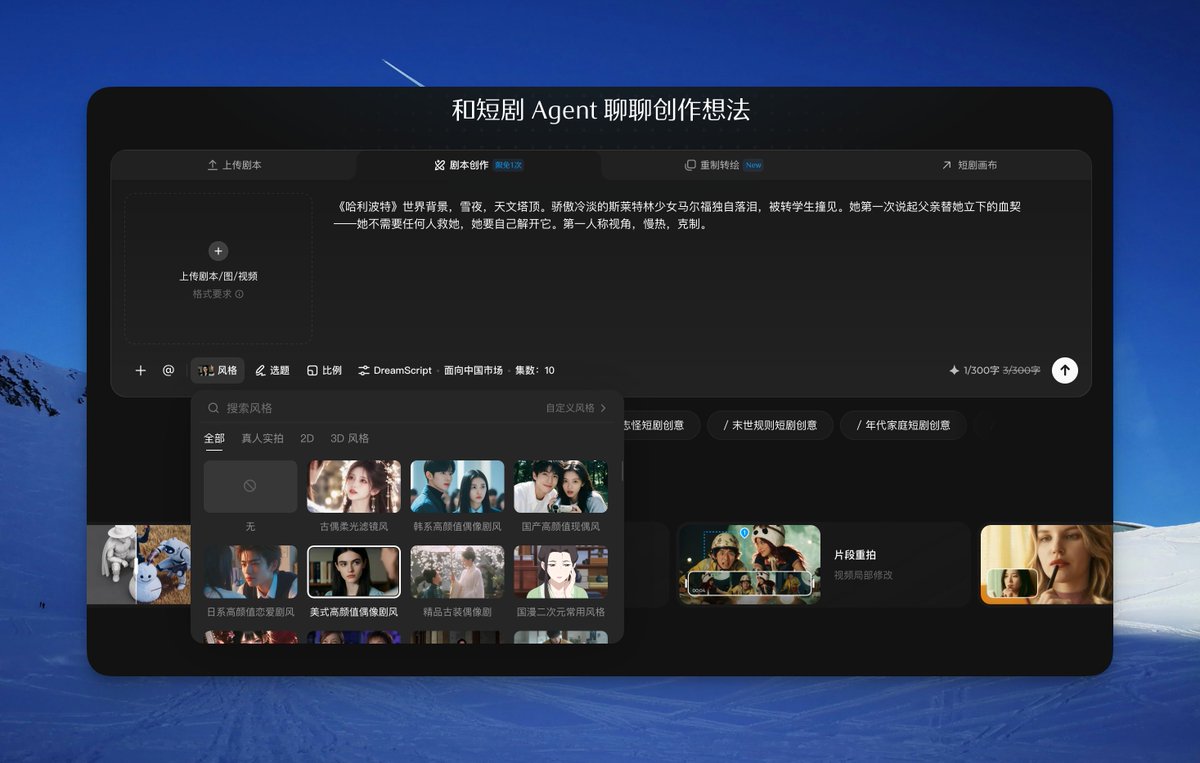Open the 重制转绘 tab
Viewport: 1200px width, 763px height.
click(x=723, y=165)
